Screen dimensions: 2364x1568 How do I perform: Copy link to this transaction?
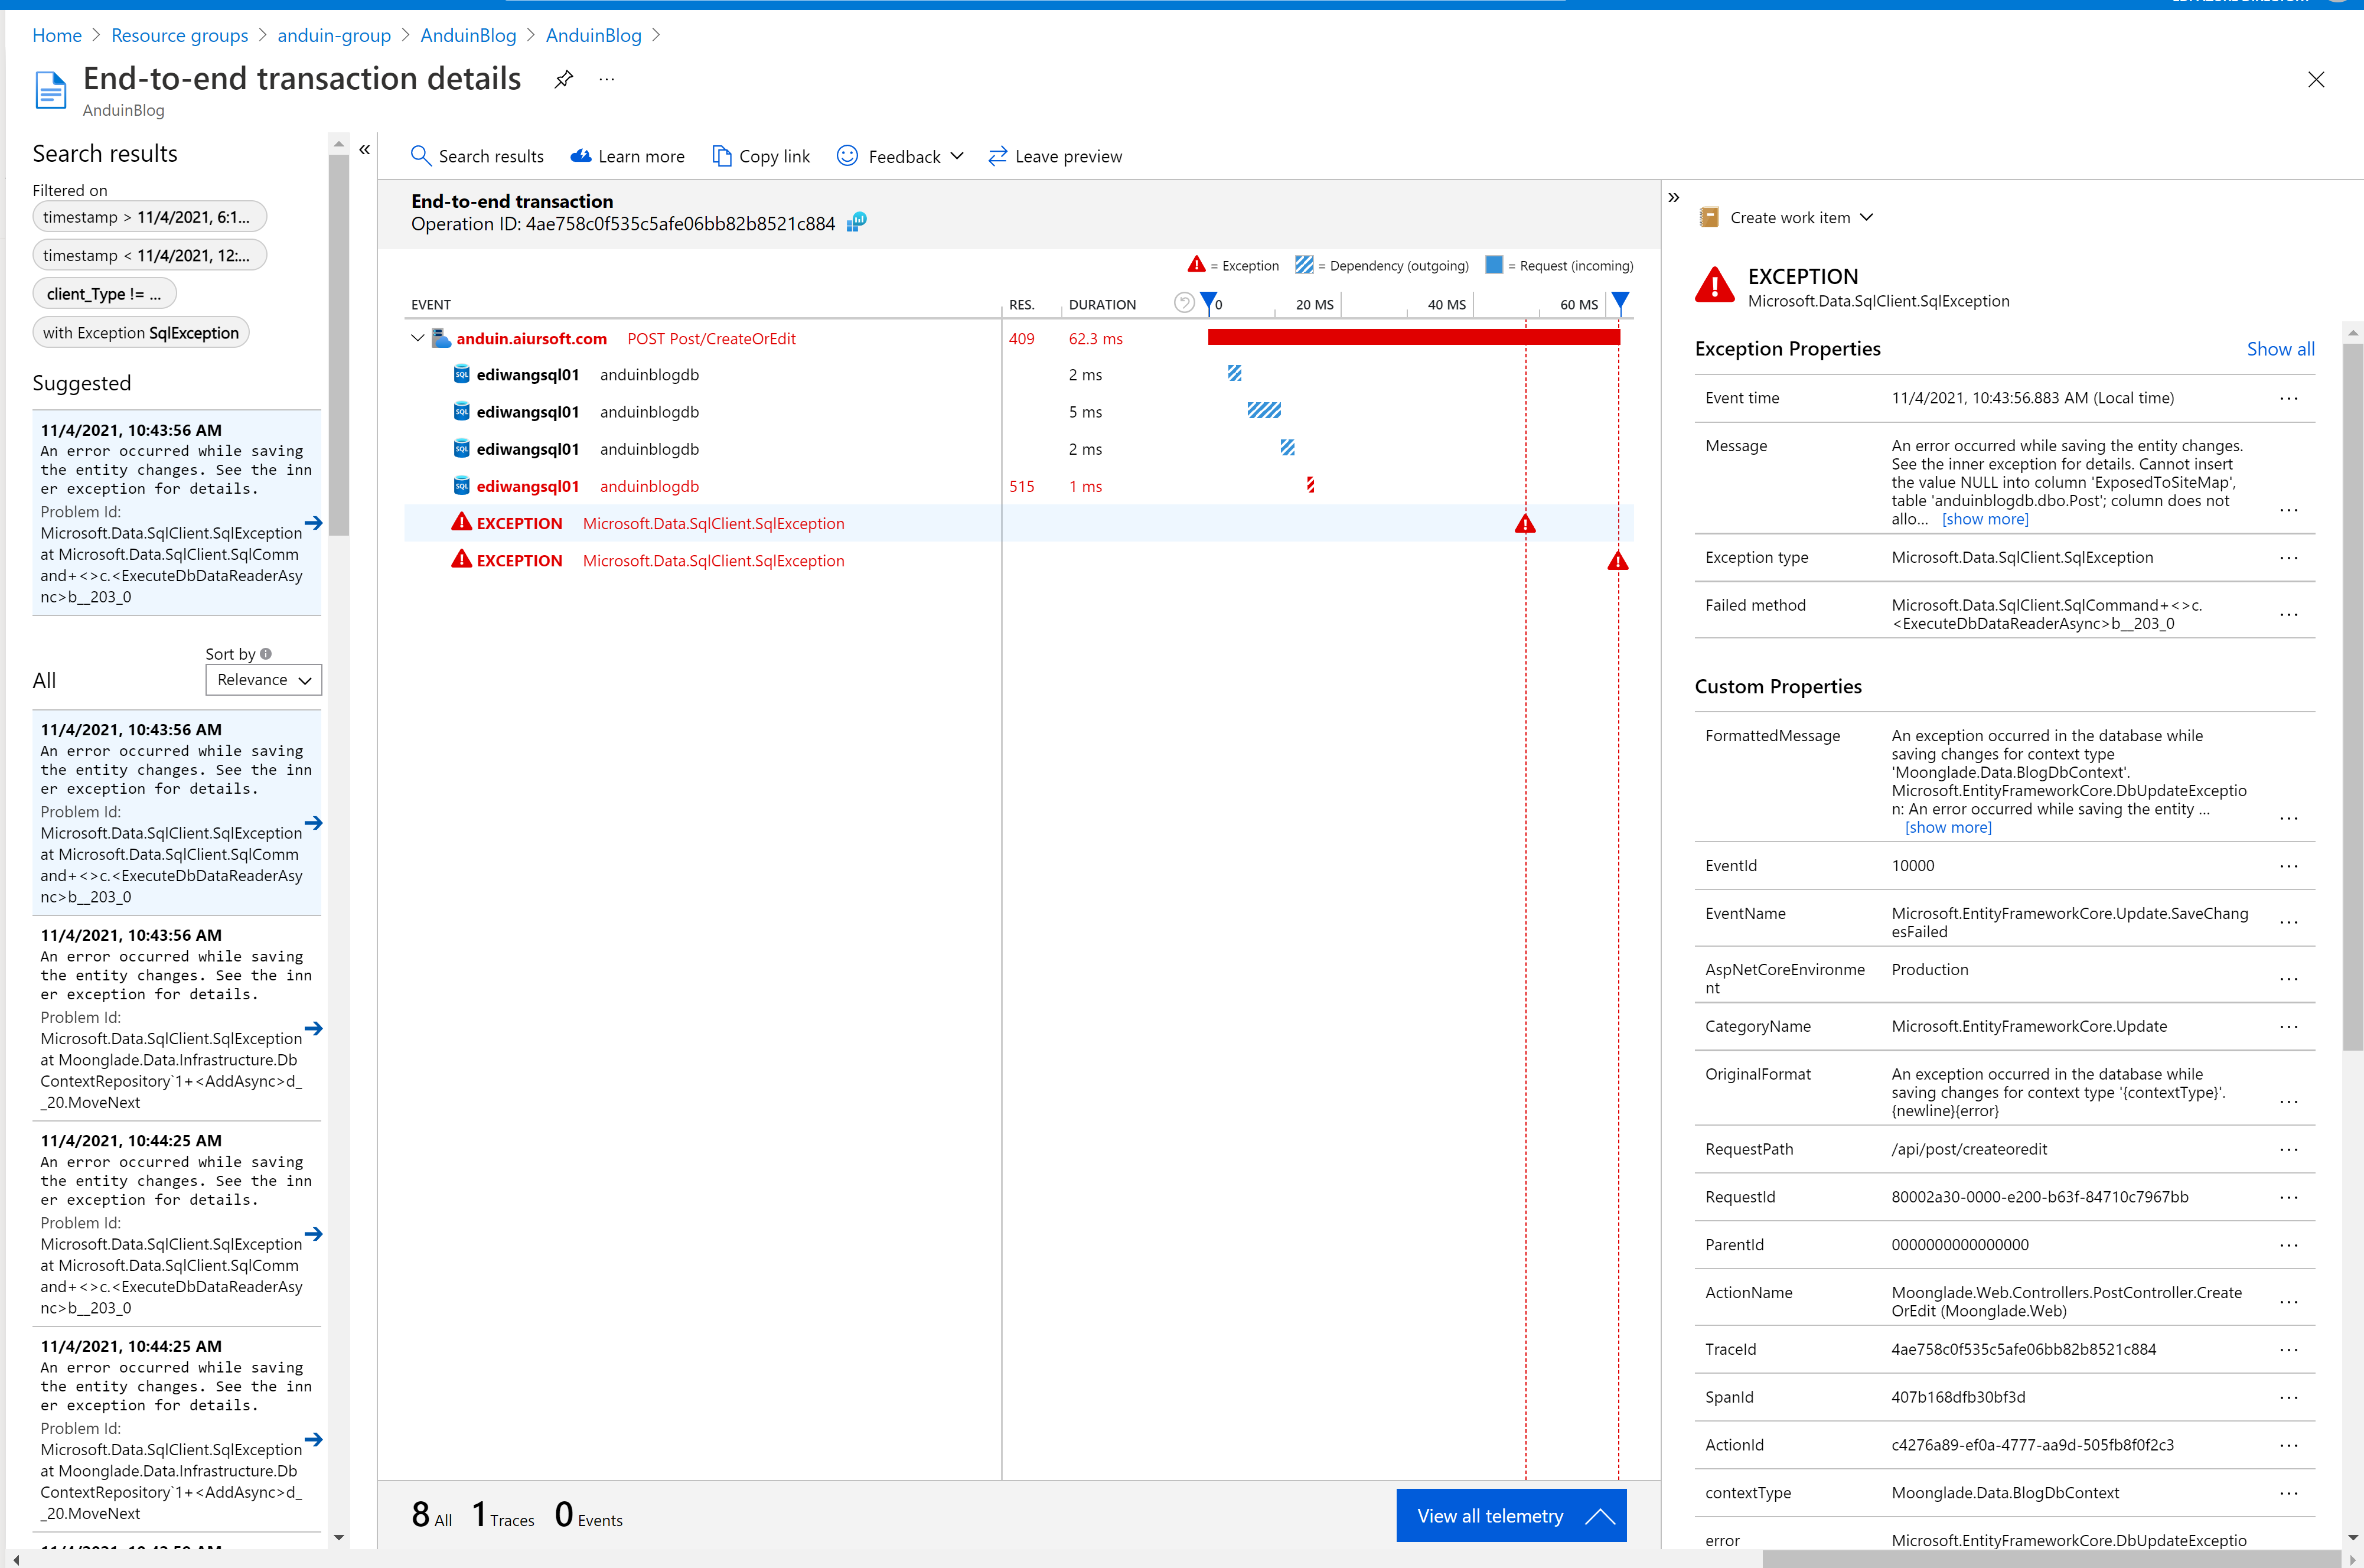(x=761, y=156)
